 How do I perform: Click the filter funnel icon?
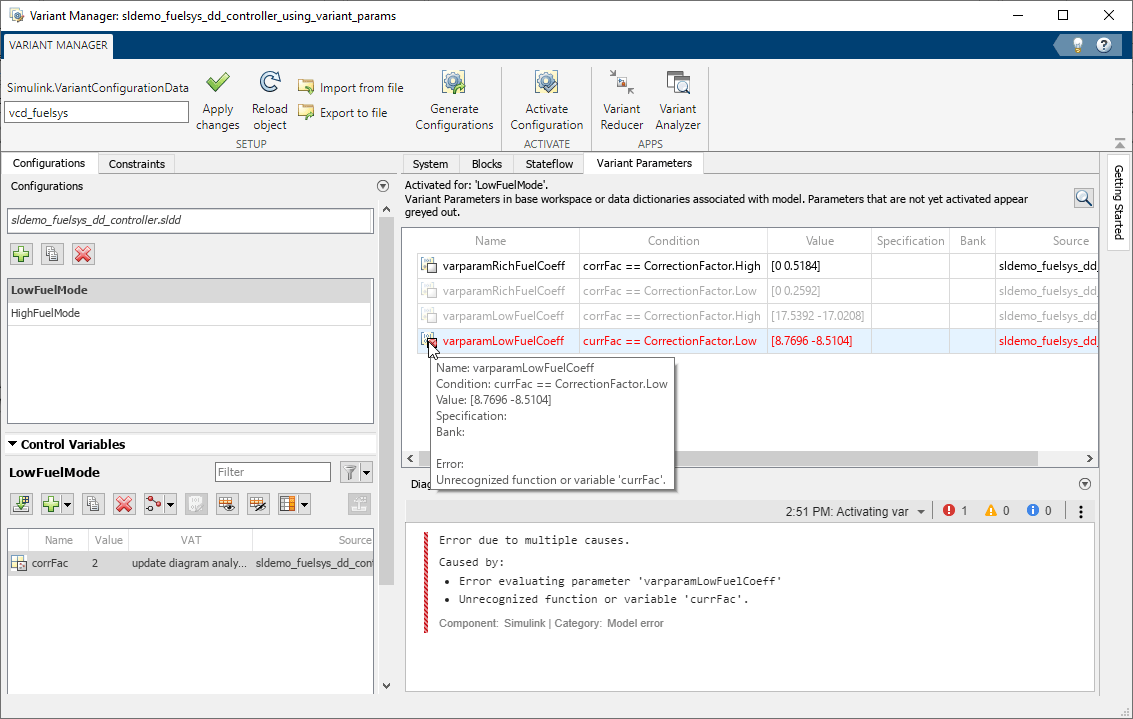(x=350, y=473)
